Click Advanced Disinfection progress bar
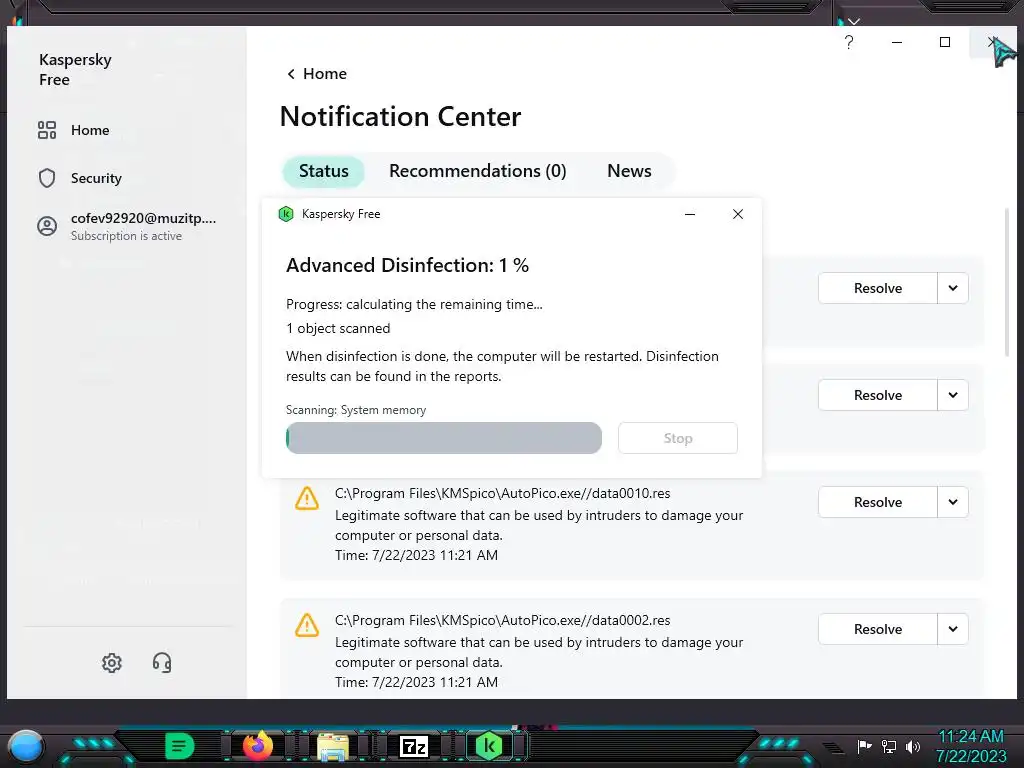The width and height of the screenshot is (1024, 768). pyautogui.click(x=443, y=438)
